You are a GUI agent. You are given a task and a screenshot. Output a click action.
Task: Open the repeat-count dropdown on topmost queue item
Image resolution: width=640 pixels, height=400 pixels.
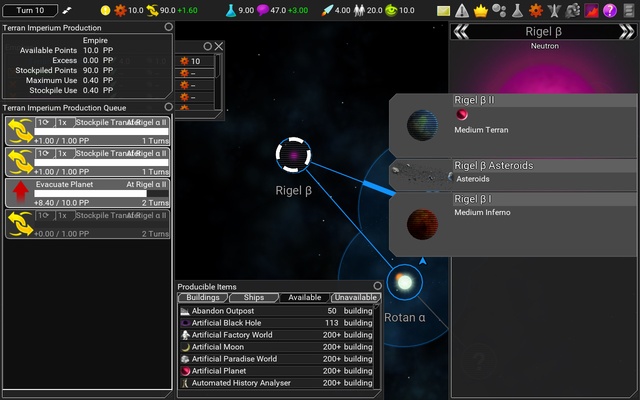[44, 122]
